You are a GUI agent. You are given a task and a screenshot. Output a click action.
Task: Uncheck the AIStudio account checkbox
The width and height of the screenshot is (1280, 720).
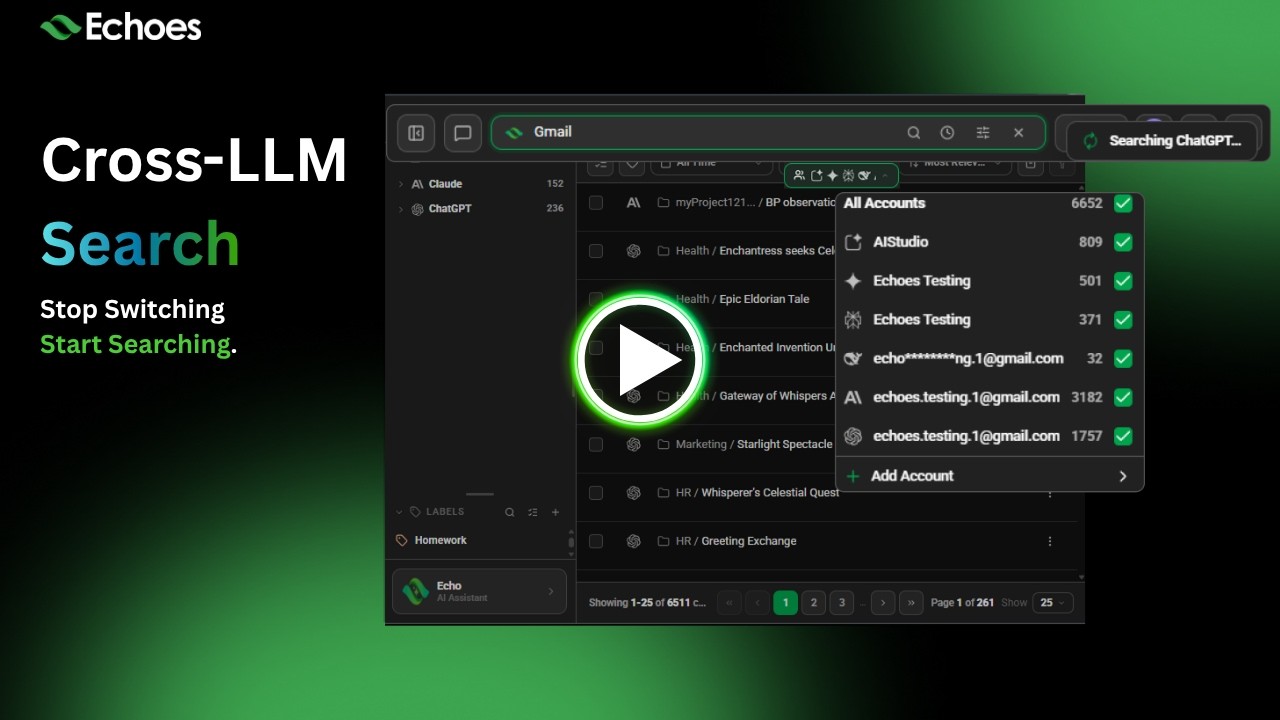click(1123, 242)
